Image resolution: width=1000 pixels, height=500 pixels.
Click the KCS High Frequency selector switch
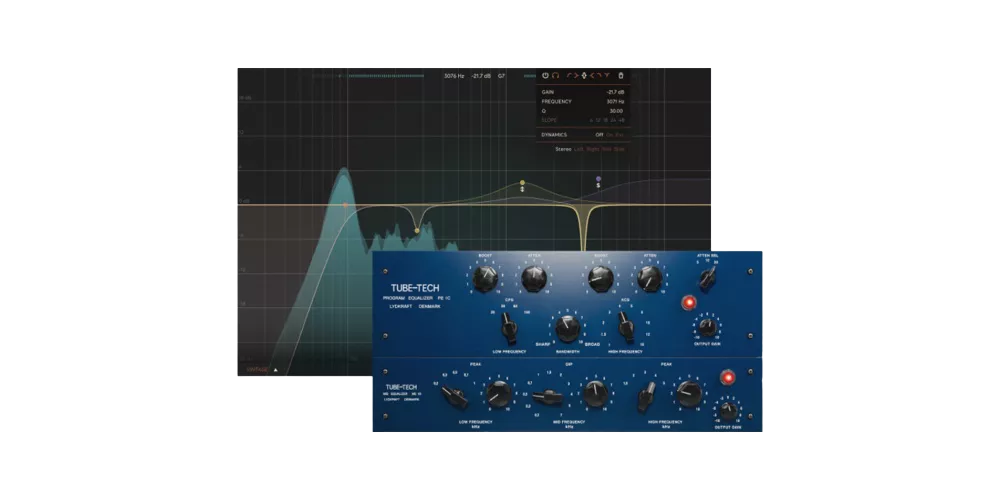[625, 330]
